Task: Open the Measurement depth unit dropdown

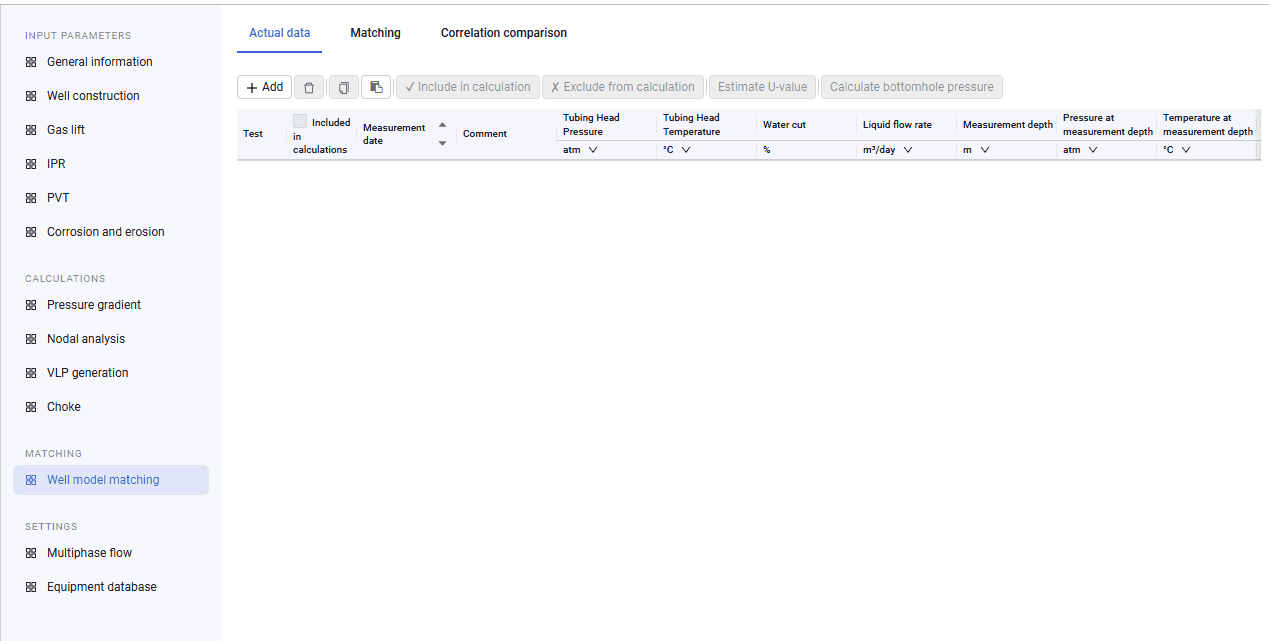Action: tap(976, 150)
